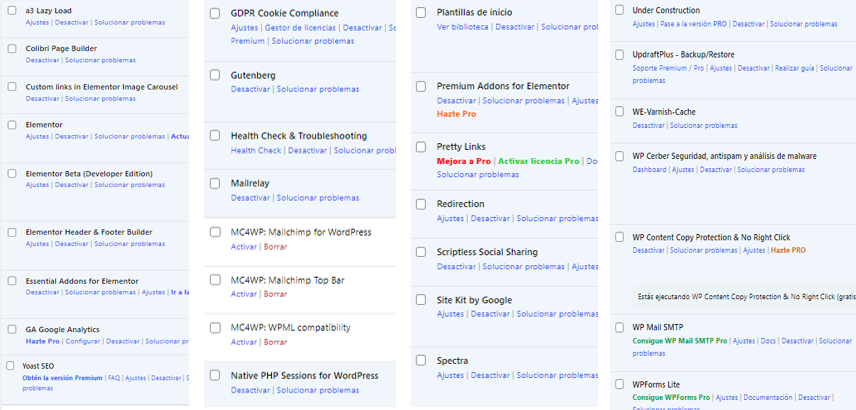Viewport: 856px width, 410px height.
Task: Click Activar licencia Pro for Pretty Links
Action: pos(538,162)
